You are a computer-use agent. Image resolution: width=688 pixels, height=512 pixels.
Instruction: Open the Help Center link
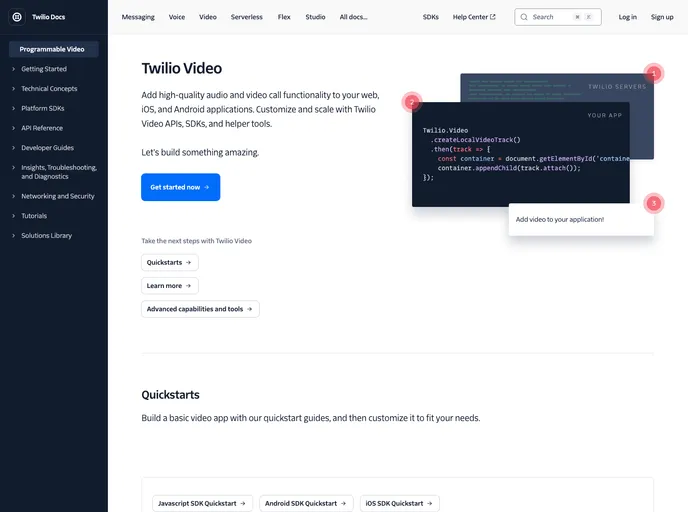[x=474, y=17]
